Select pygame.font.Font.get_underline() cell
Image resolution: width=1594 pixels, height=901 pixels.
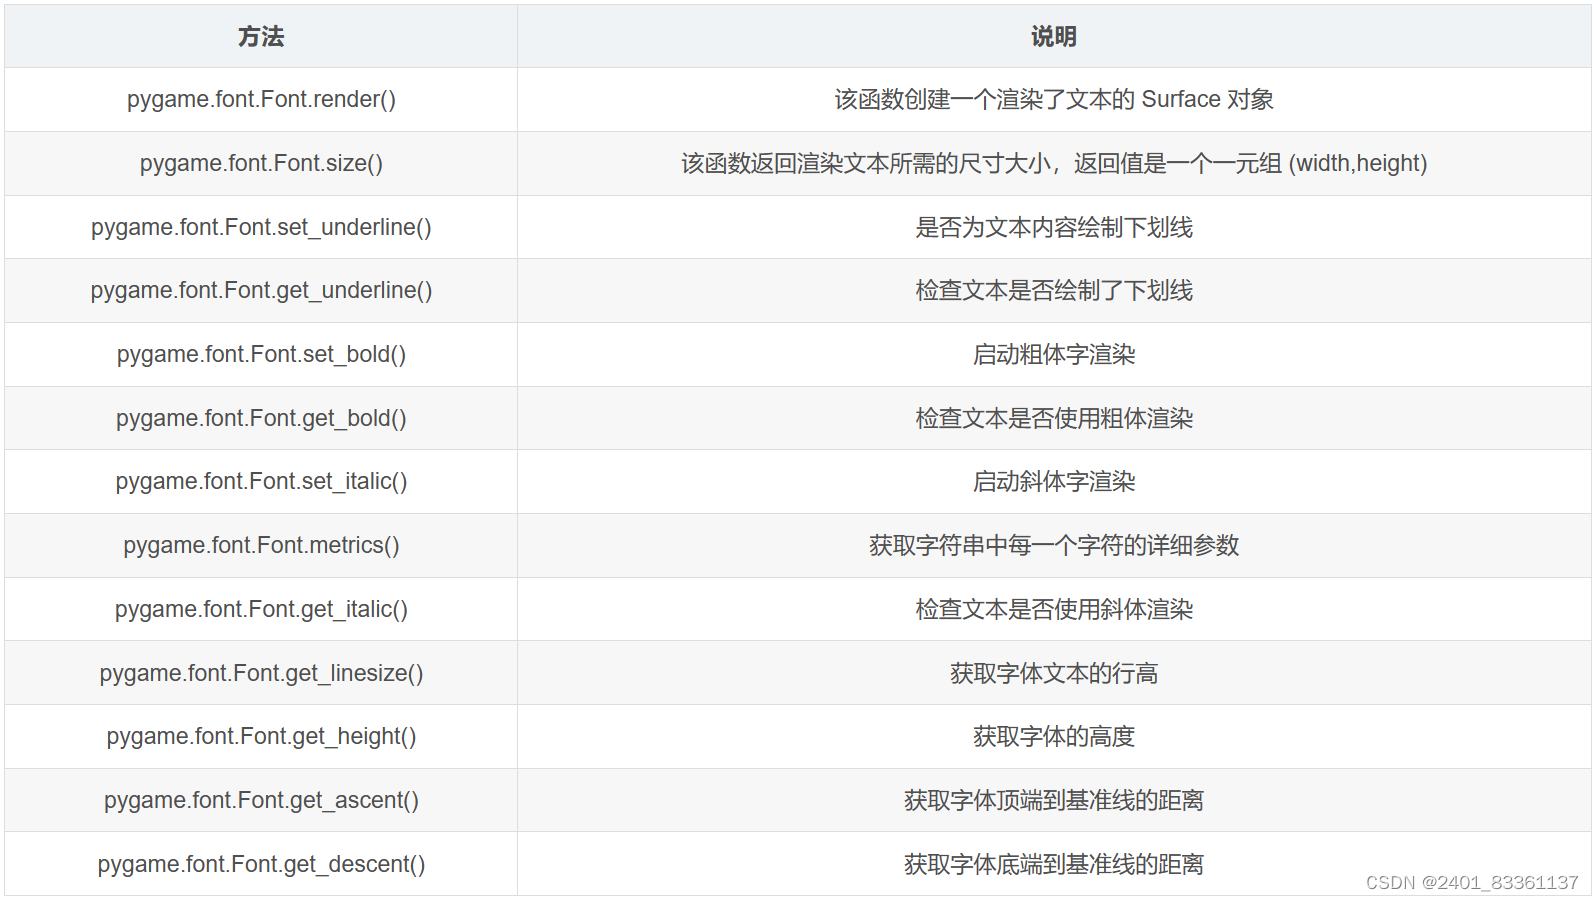pos(261,291)
